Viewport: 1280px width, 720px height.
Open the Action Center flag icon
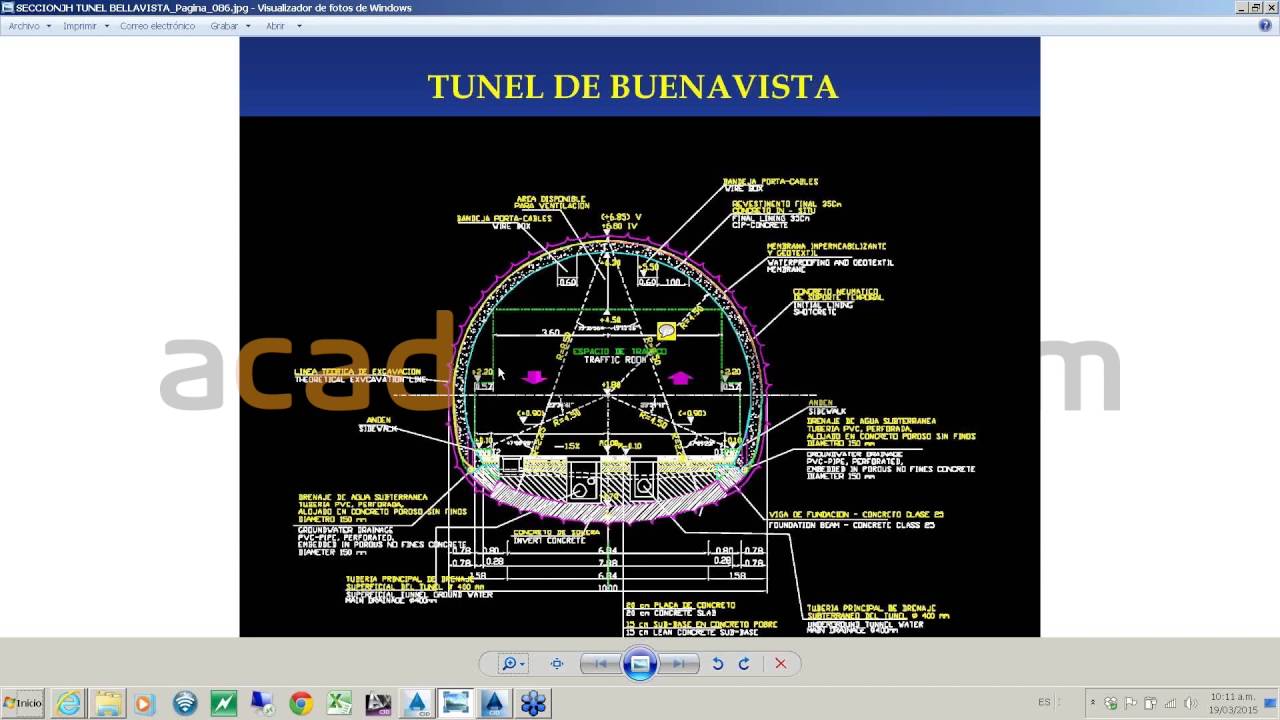point(1131,703)
